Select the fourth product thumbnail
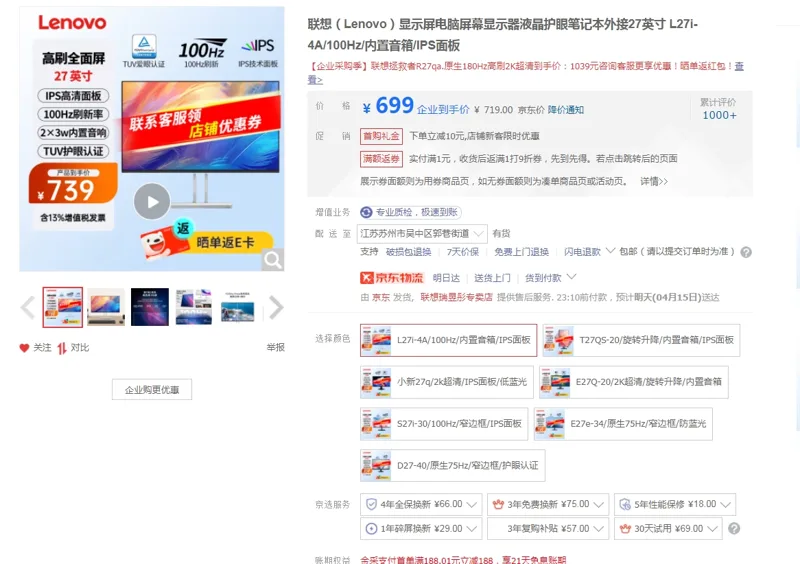 tap(194, 307)
